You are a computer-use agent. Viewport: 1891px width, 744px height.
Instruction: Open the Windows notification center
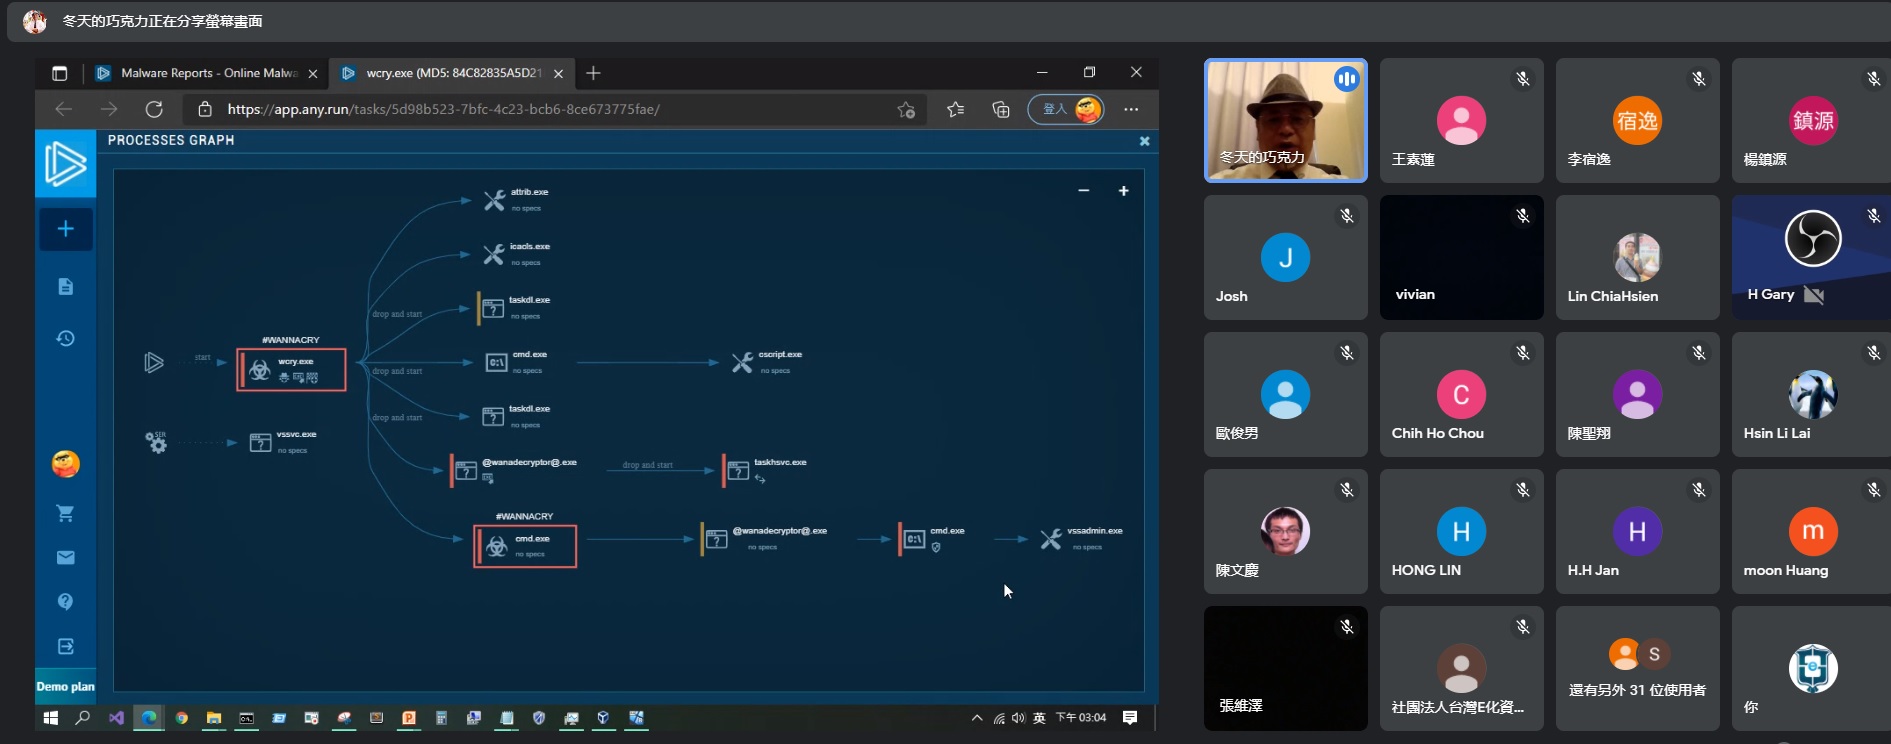[1130, 717]
